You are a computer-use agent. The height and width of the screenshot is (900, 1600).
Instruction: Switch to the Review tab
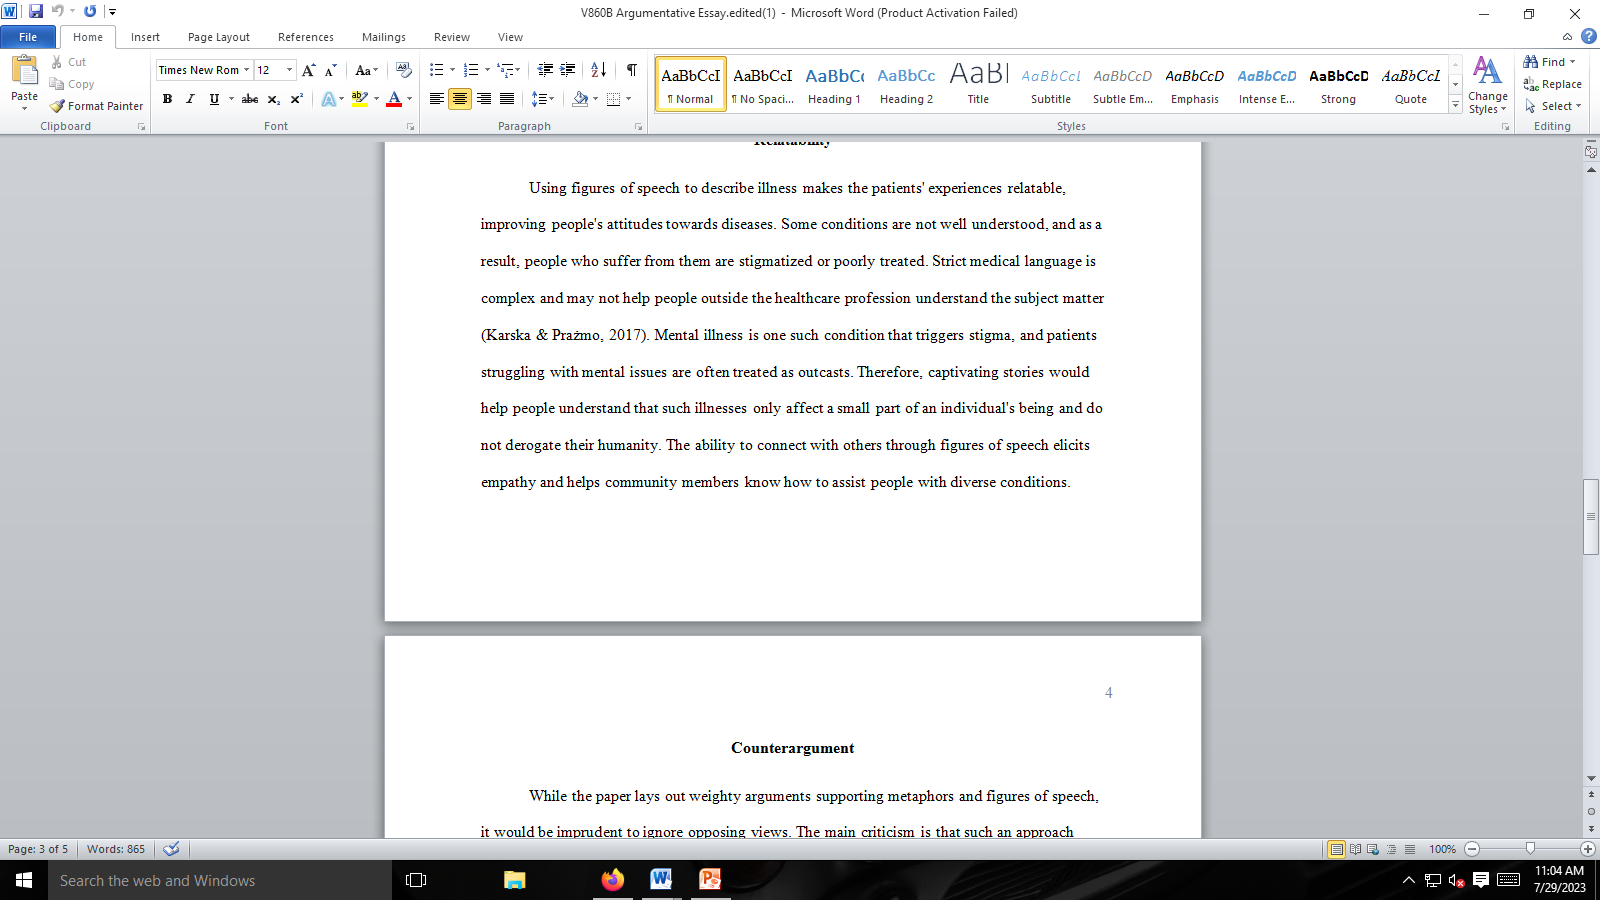[452, 37]
